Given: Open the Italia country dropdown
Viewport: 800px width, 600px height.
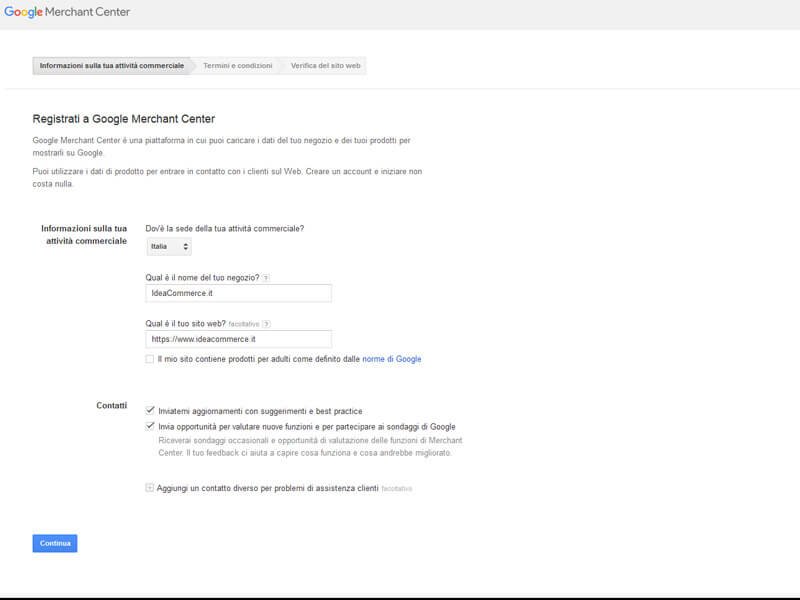Looking at the screenshot, I should pyautogui.click(x=169, y=246).
